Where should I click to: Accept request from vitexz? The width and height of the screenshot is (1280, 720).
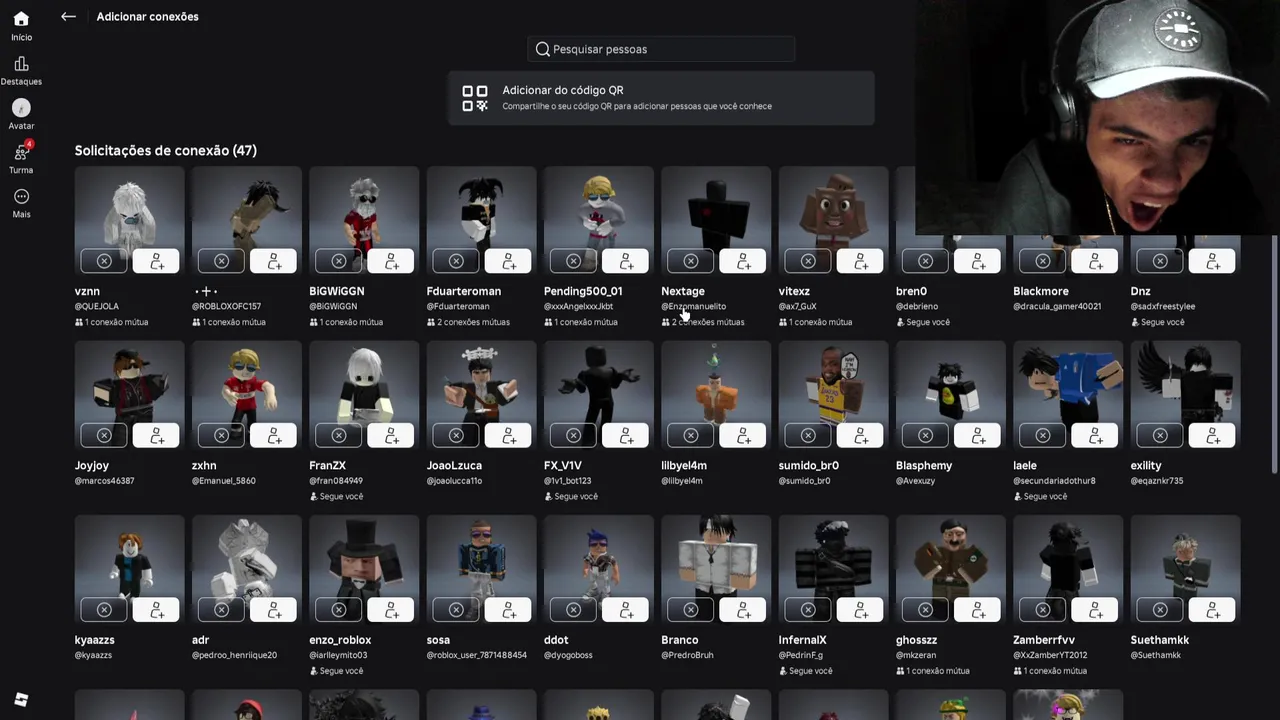861,261
